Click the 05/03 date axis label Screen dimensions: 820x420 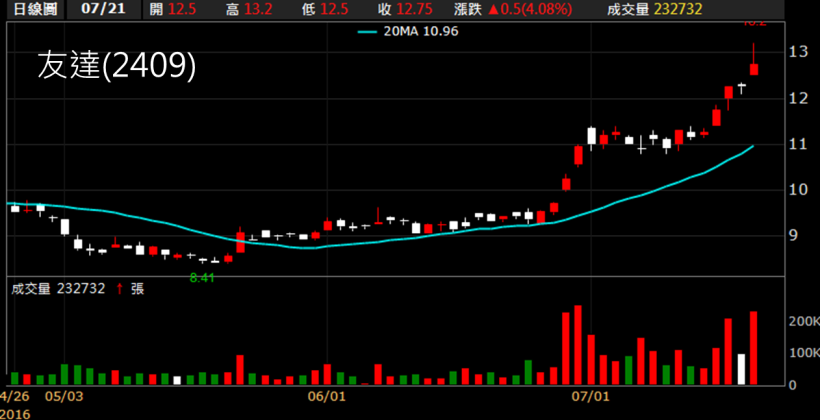coord(64,397)
